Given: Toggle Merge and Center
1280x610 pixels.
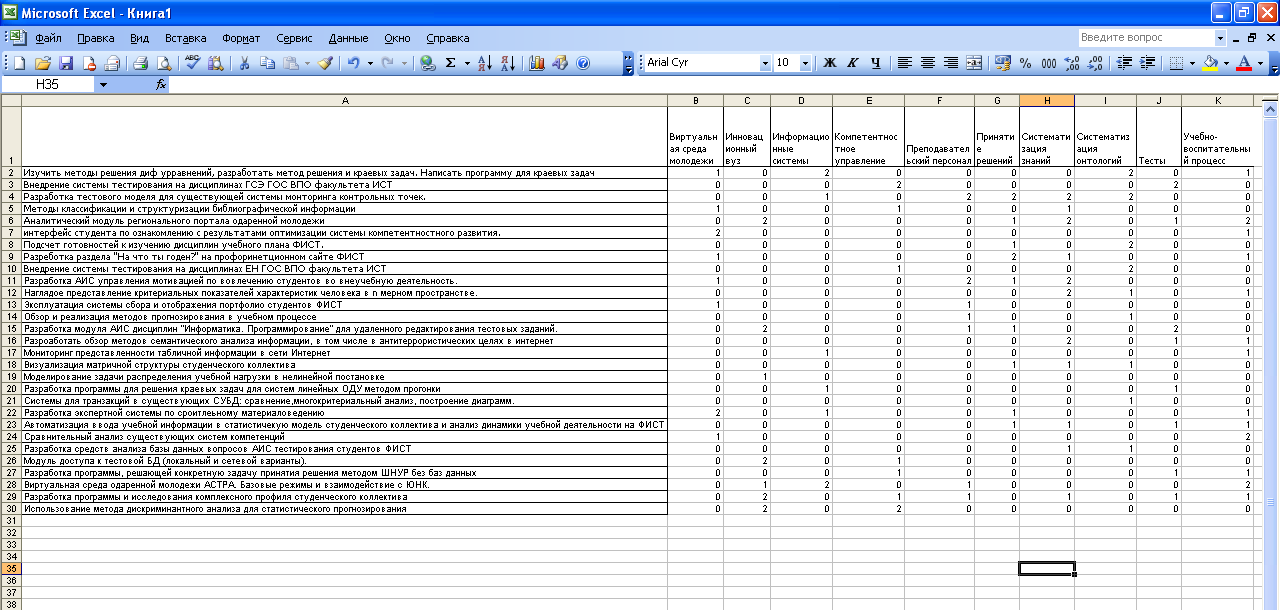Looking at the screenshot, I should (973, 62).
